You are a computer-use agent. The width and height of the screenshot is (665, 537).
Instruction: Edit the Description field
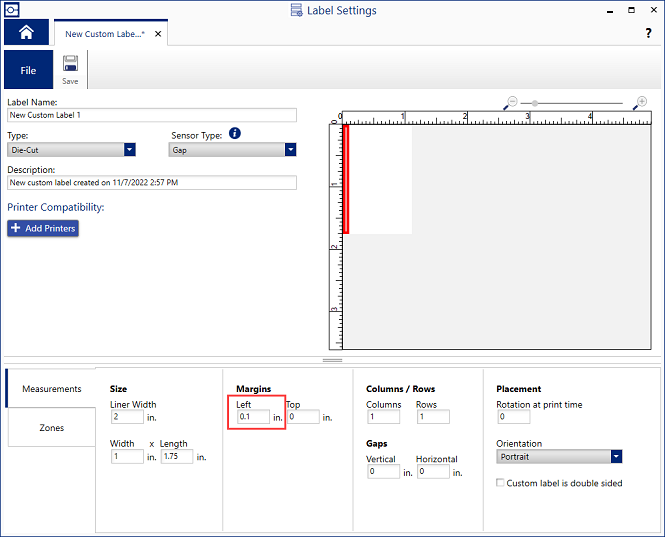(x=152, y=183)
